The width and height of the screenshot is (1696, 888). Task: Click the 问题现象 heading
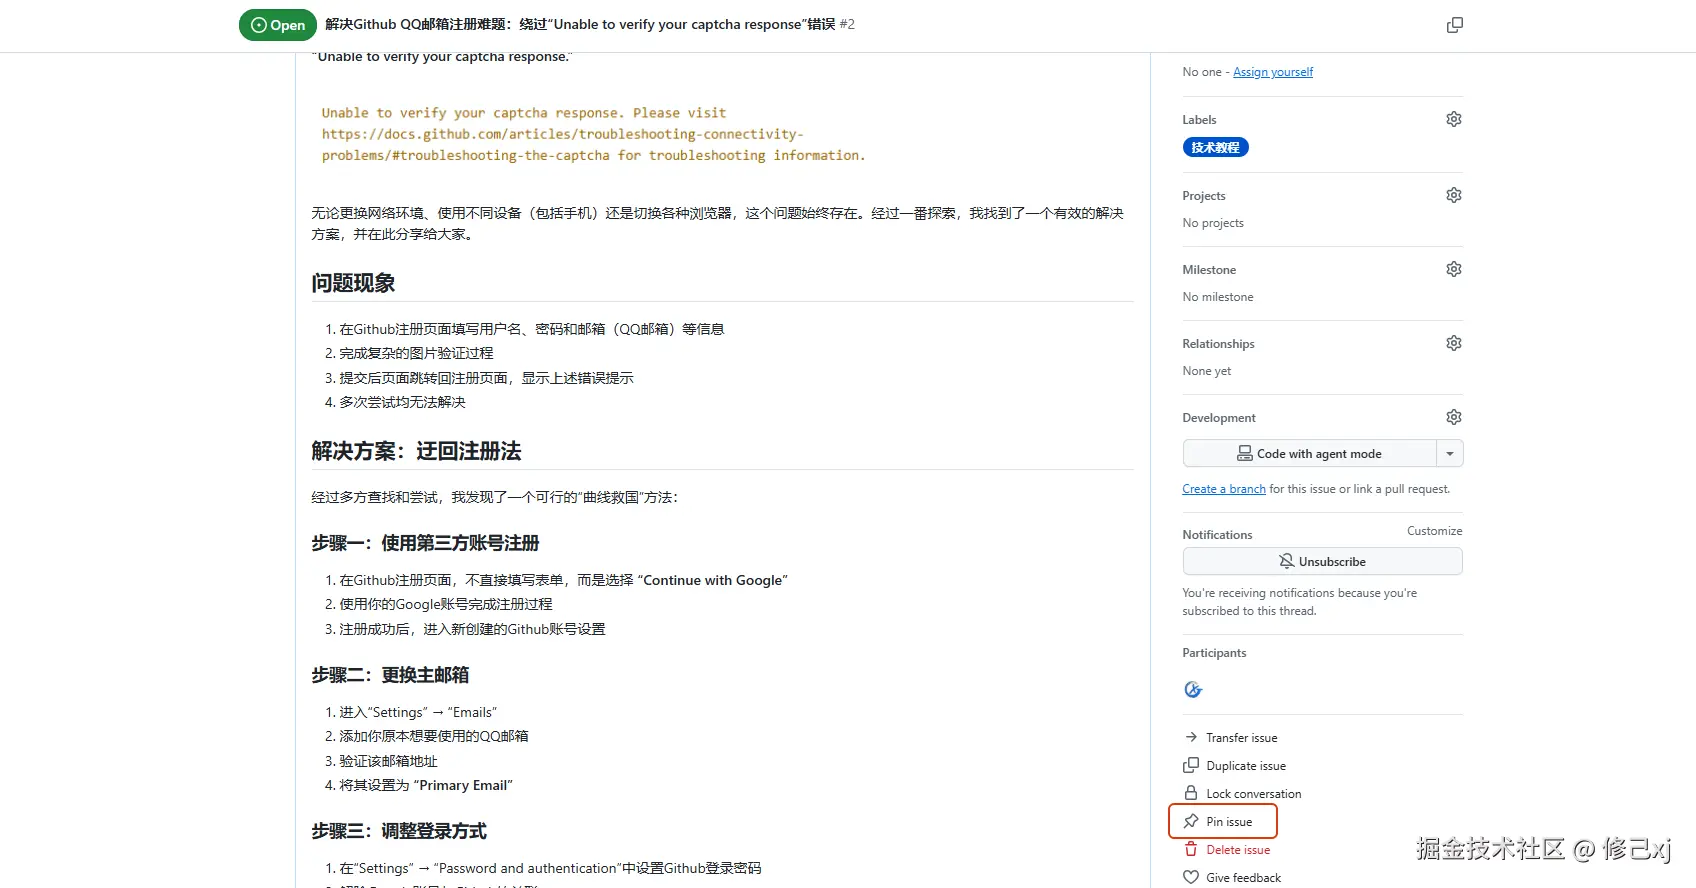point(353,283)
